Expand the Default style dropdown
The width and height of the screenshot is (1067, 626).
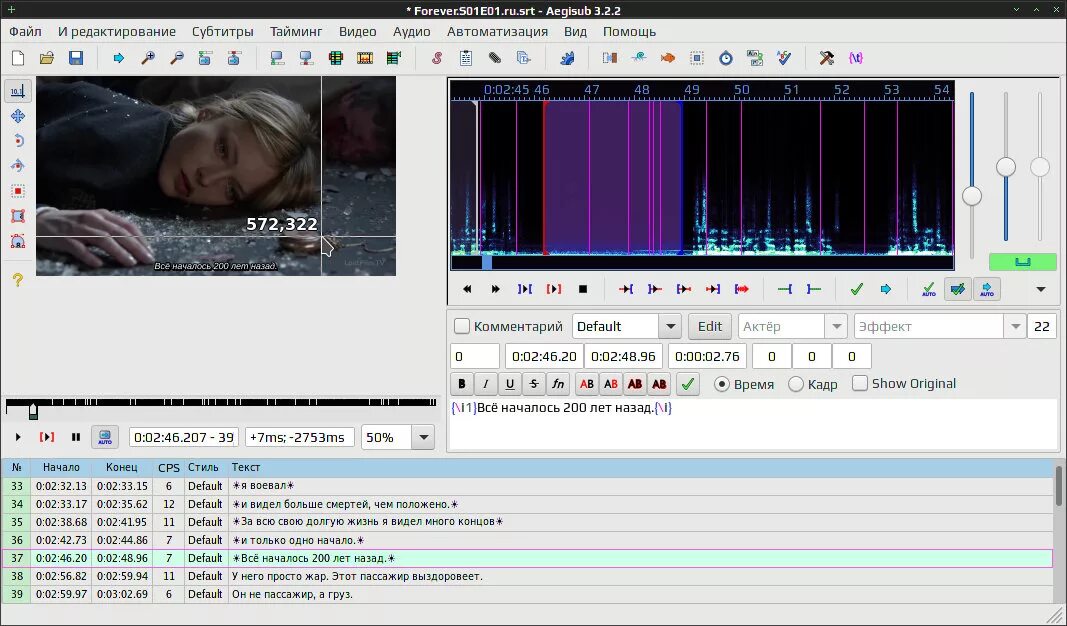point(670,326)
